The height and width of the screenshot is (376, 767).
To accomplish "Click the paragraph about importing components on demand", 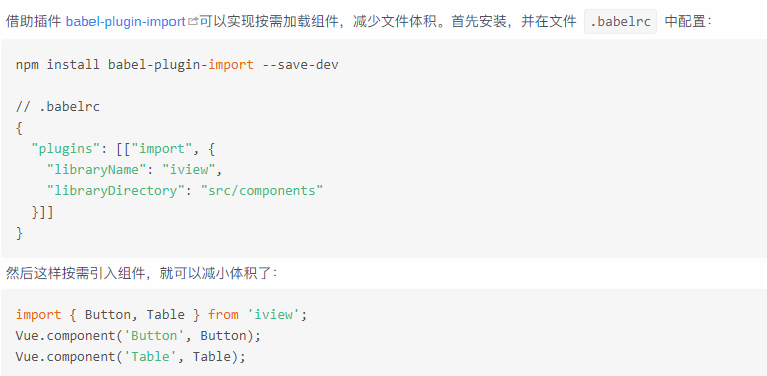I will click(142, 273).
